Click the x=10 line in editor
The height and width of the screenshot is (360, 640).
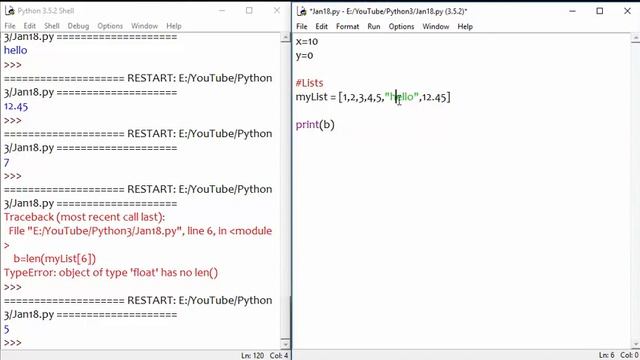pos(307,42)
